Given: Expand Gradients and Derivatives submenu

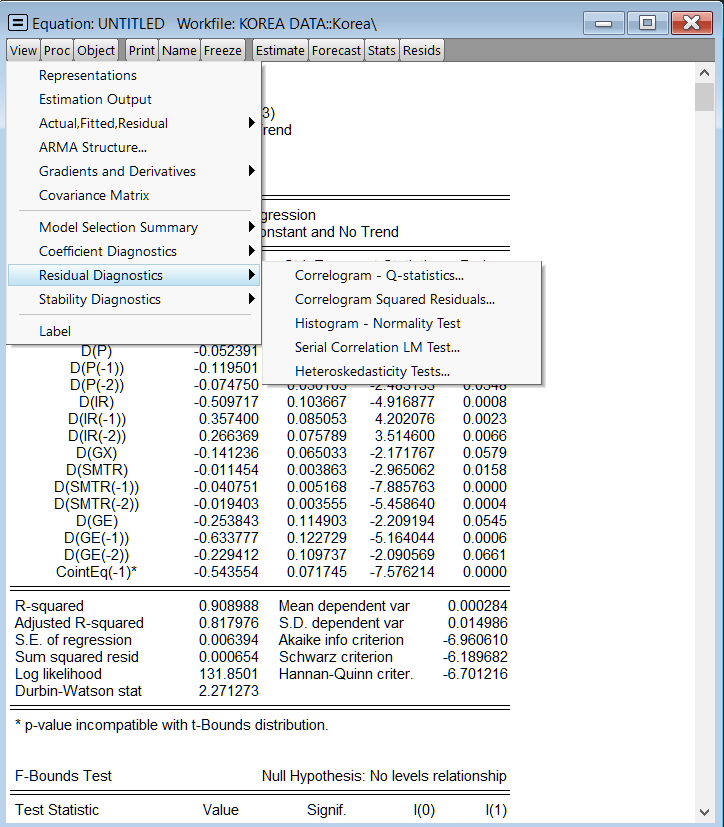Looking at the screenshot, I should 117,171.
